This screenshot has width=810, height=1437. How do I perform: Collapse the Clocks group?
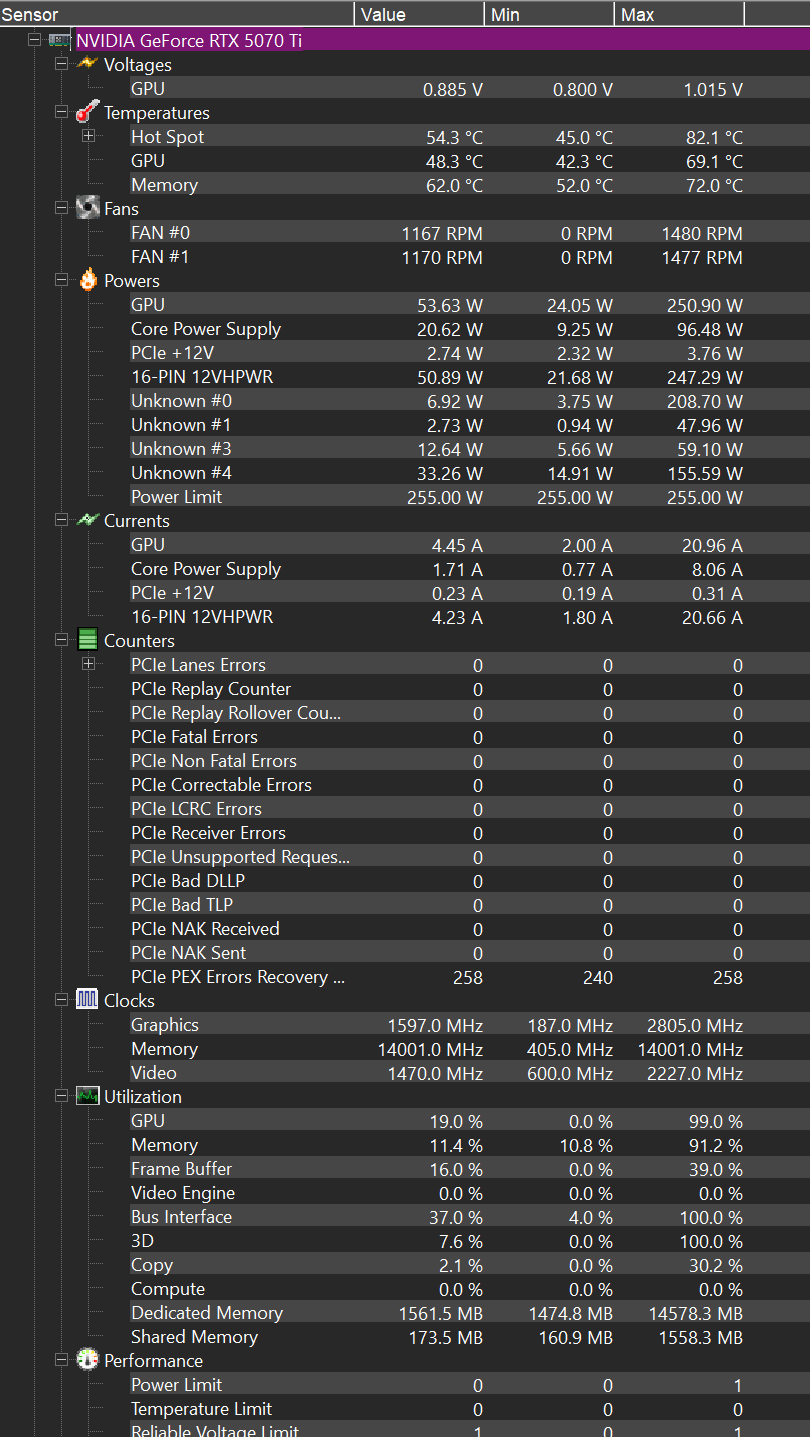(62, 1000)
